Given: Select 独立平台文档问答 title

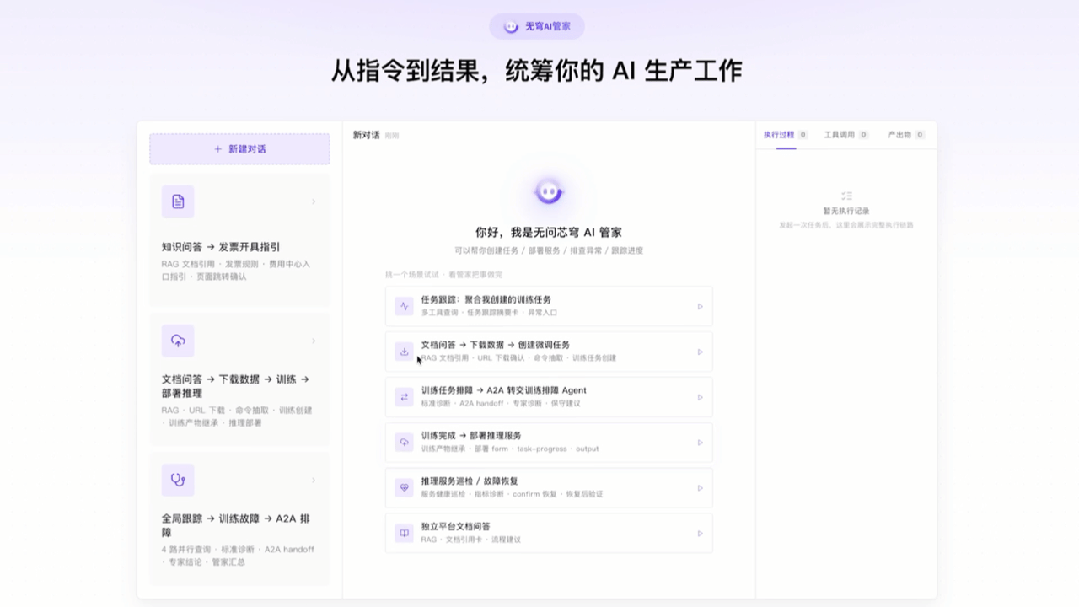Looking at the screenshot, I should [456, 526].
